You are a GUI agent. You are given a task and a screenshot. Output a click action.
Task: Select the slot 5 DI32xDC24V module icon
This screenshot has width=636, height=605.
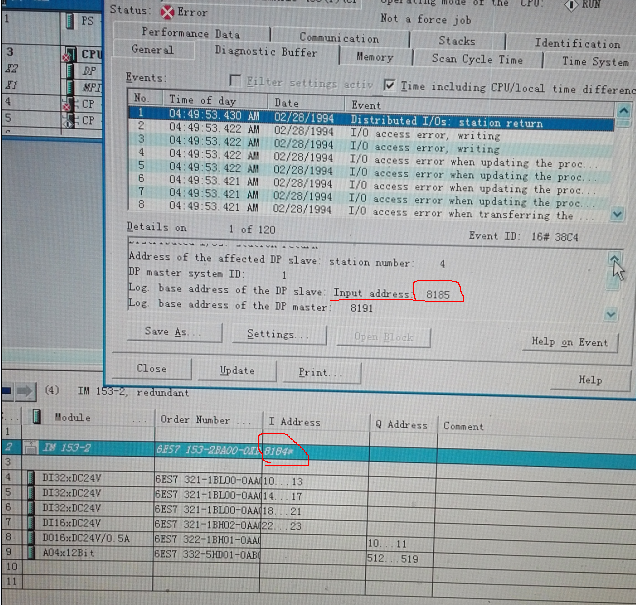point(31,493)
